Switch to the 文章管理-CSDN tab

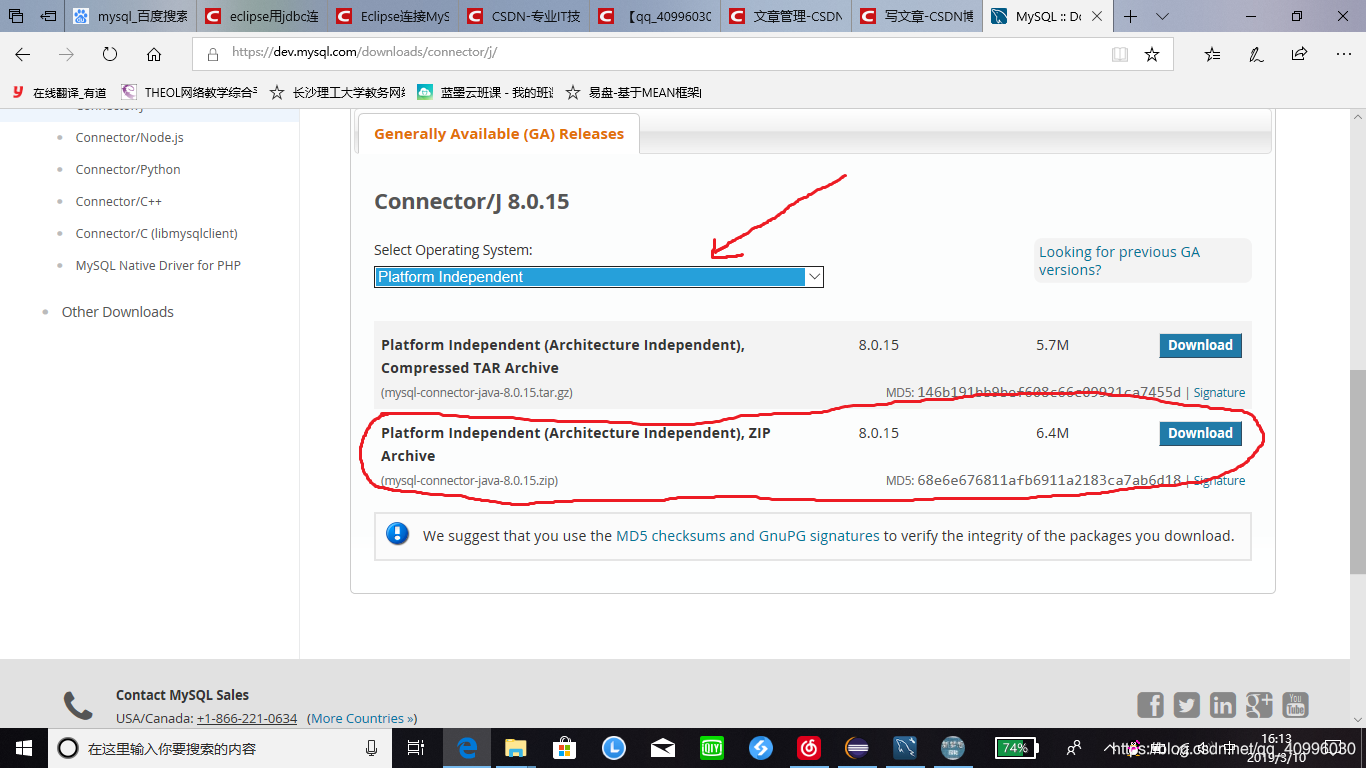point(787,16)
